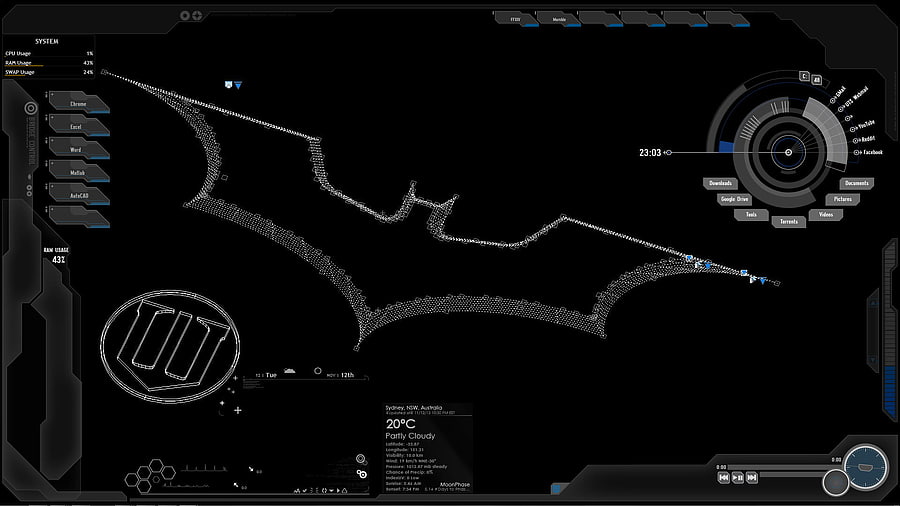Open Word from the launcher panel

79,149
